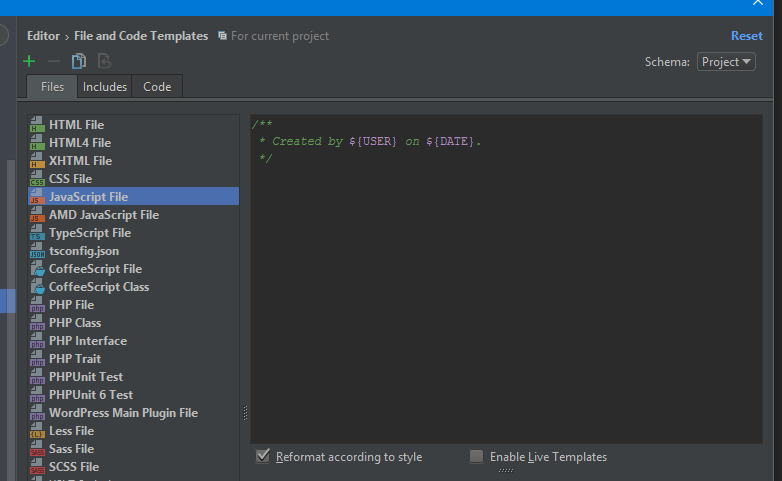Click the HTML4 File icon
782x481 pixels.
[37, 142]
